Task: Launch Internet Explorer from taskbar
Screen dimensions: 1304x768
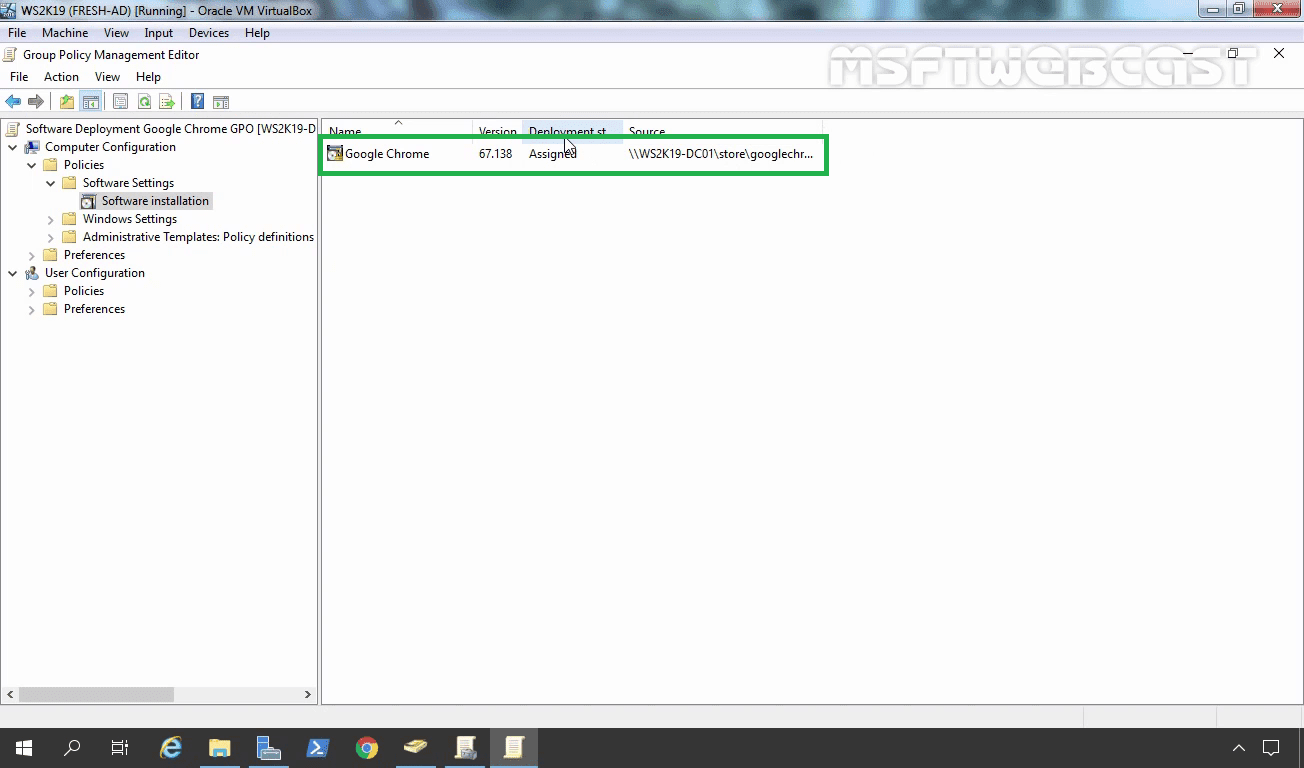Action: tap(171, 748)
